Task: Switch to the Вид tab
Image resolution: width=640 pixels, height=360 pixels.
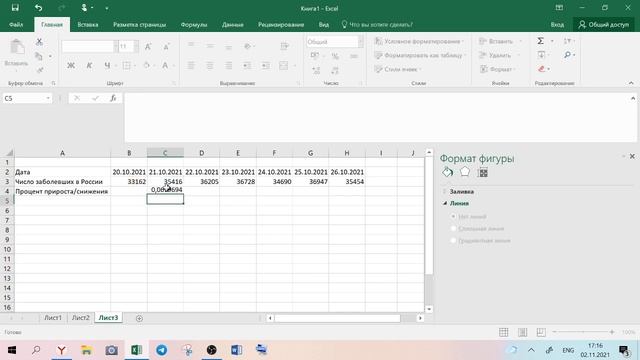Action: point(324,24)
